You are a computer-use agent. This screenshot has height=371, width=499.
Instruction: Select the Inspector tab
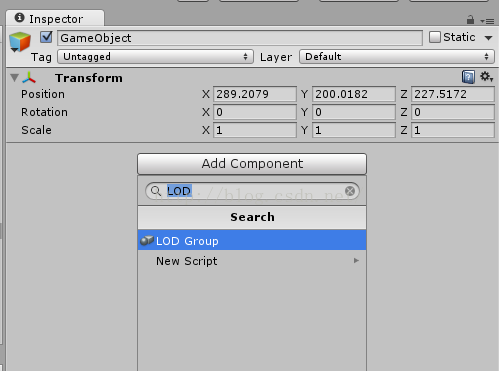click(55, 19)
